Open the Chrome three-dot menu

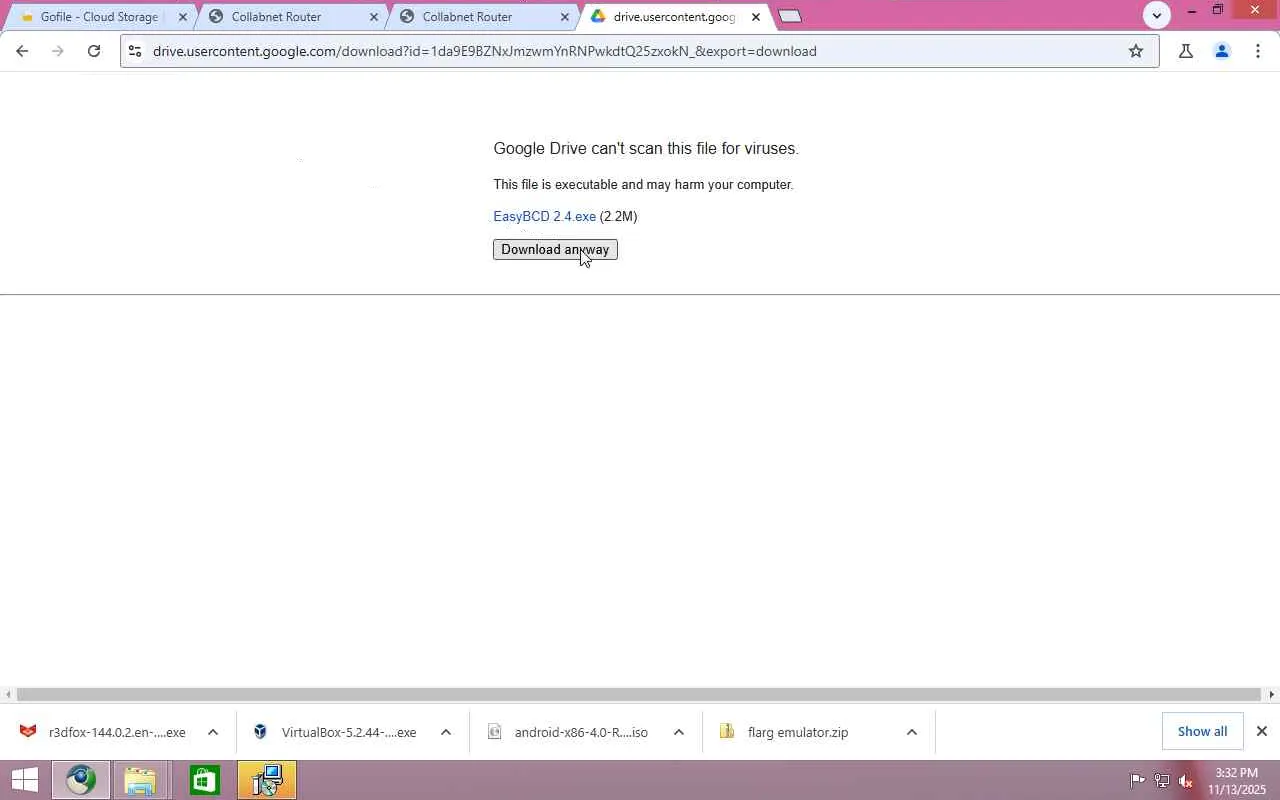click(1258, 51)
